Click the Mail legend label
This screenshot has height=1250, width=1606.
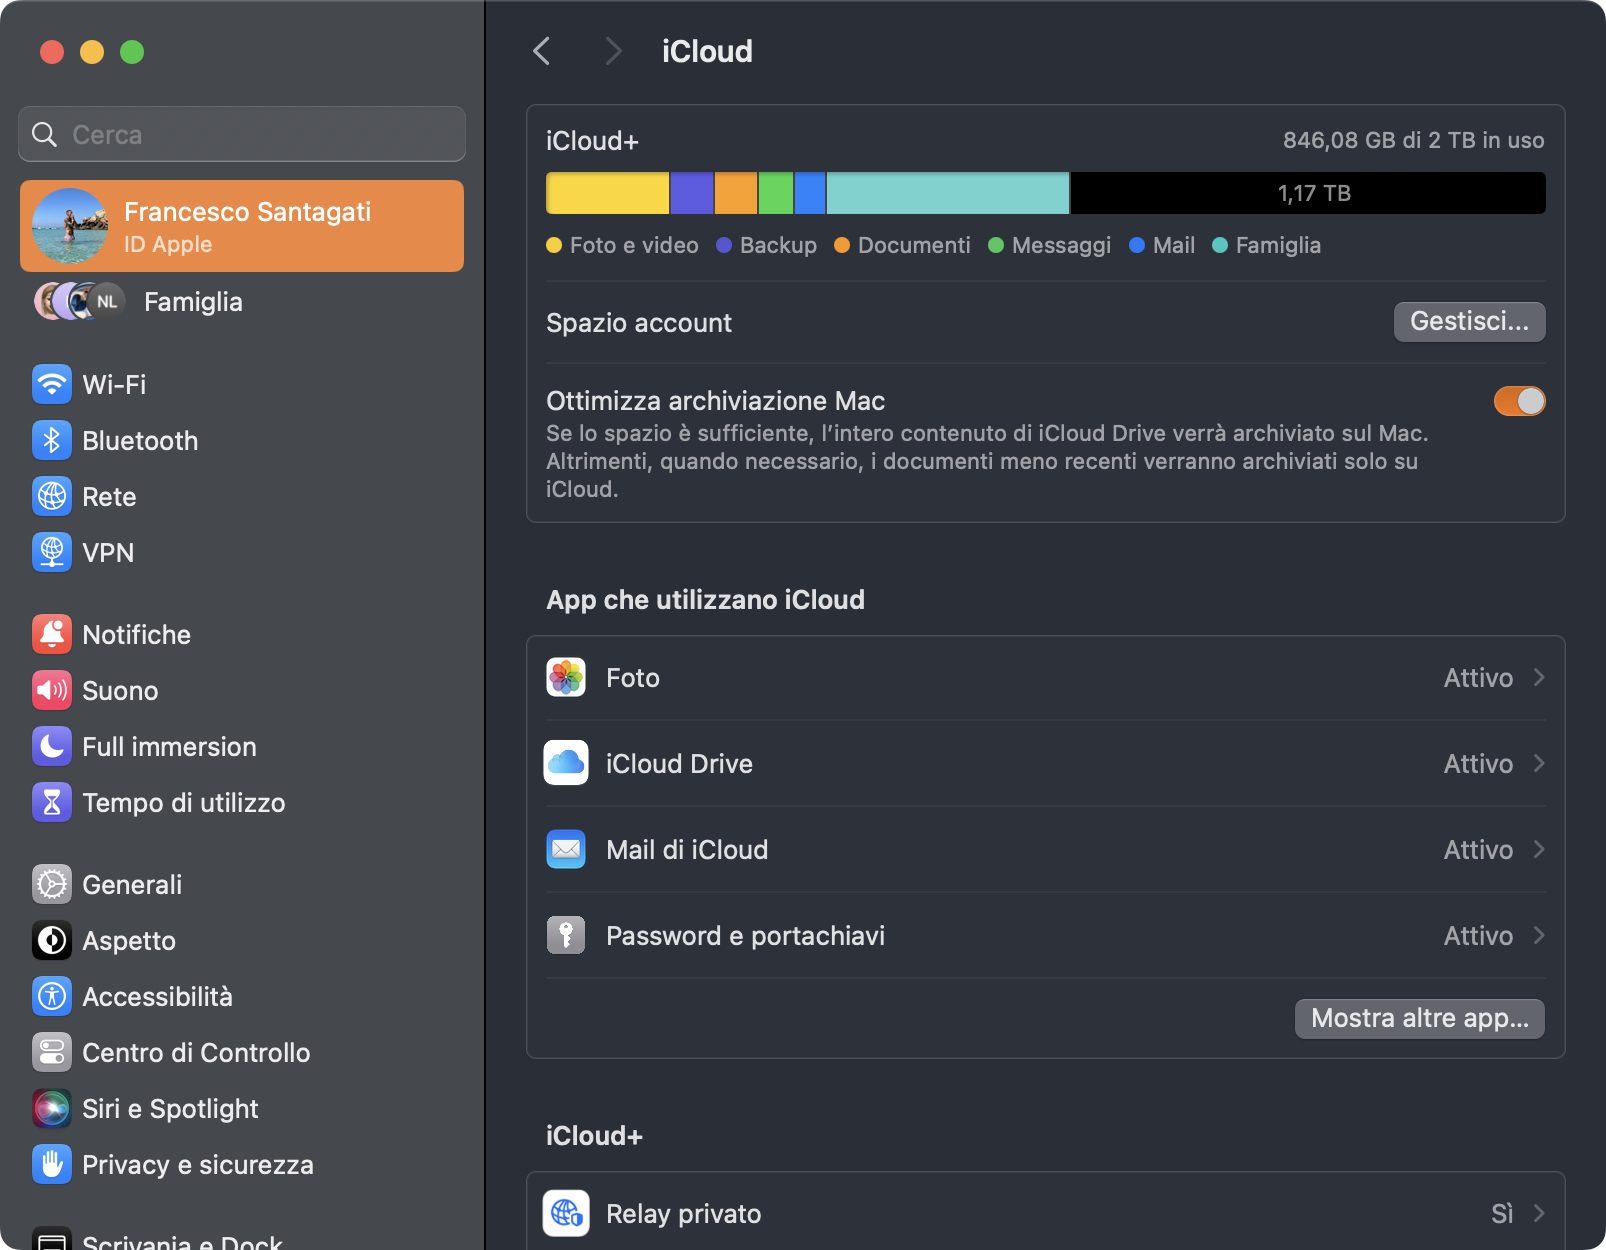1173,245
